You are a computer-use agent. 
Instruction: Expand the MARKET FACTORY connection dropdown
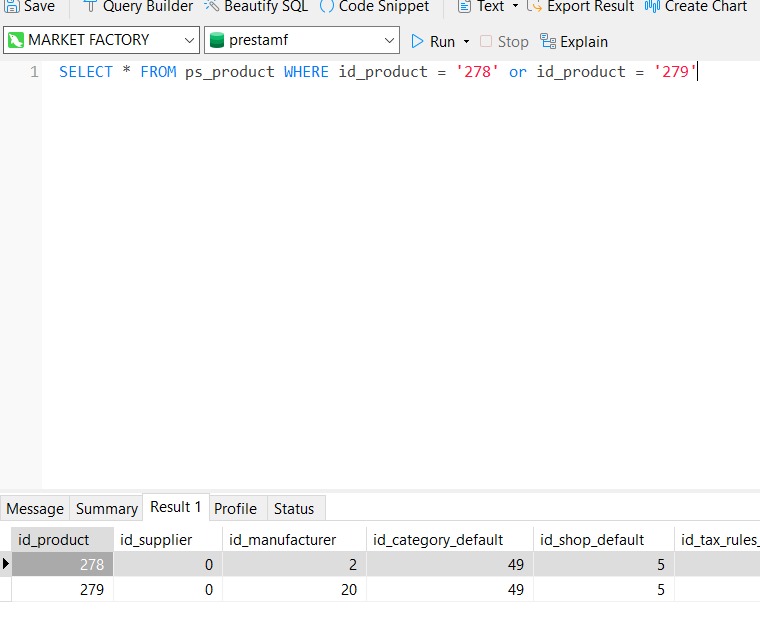tap(190, 41)
